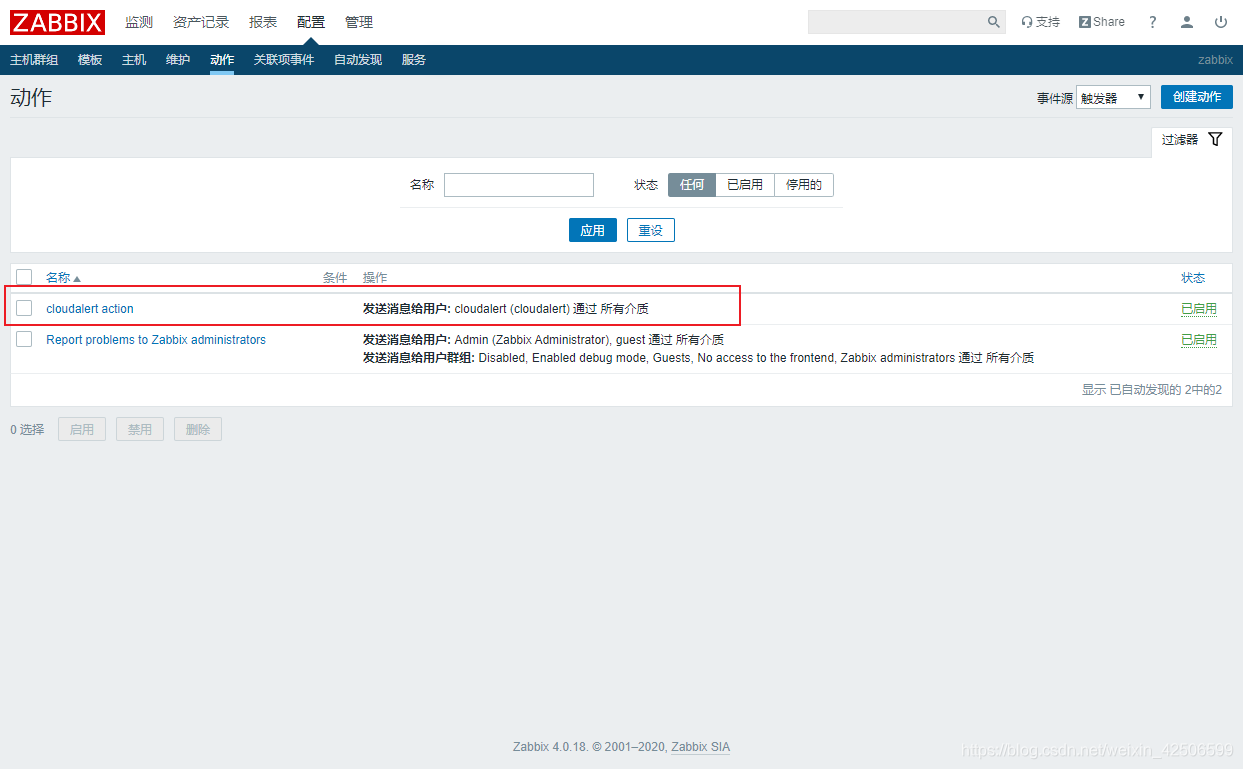Go to 模板 submenu
The height and width of the screenshot is (769, 1243).
pyautogui.click(x=90, y=60)
